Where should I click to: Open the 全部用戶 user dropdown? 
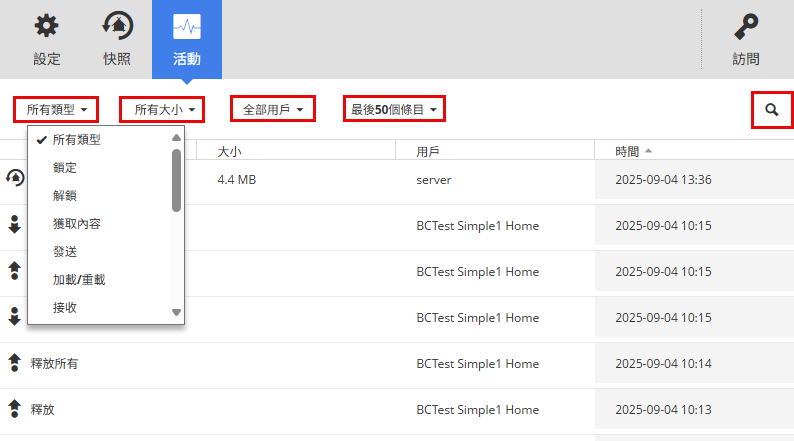pos(273,109)
